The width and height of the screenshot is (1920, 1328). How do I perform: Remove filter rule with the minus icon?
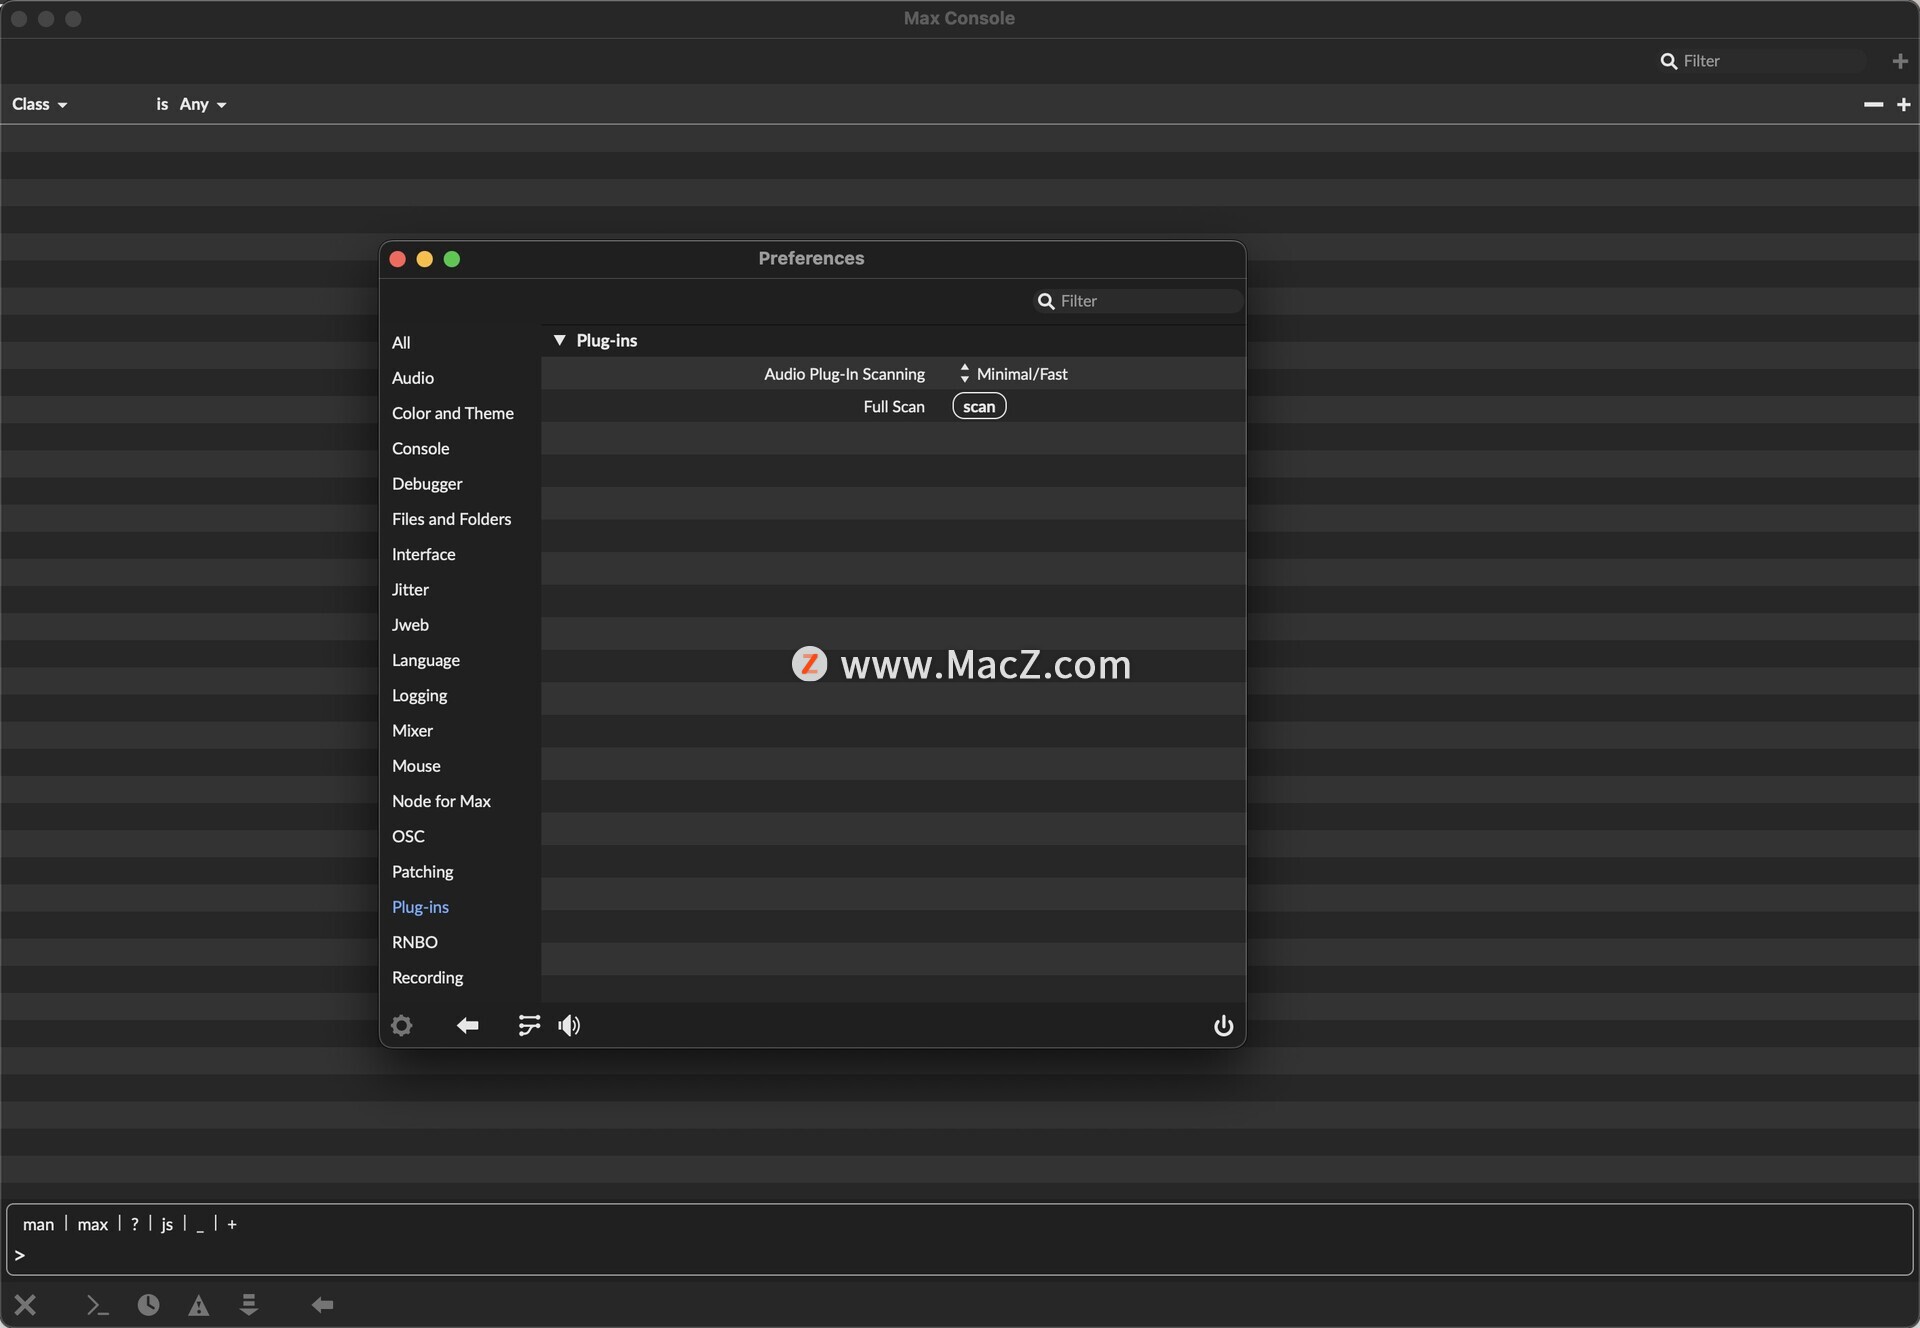click(x=1873, y=104)
